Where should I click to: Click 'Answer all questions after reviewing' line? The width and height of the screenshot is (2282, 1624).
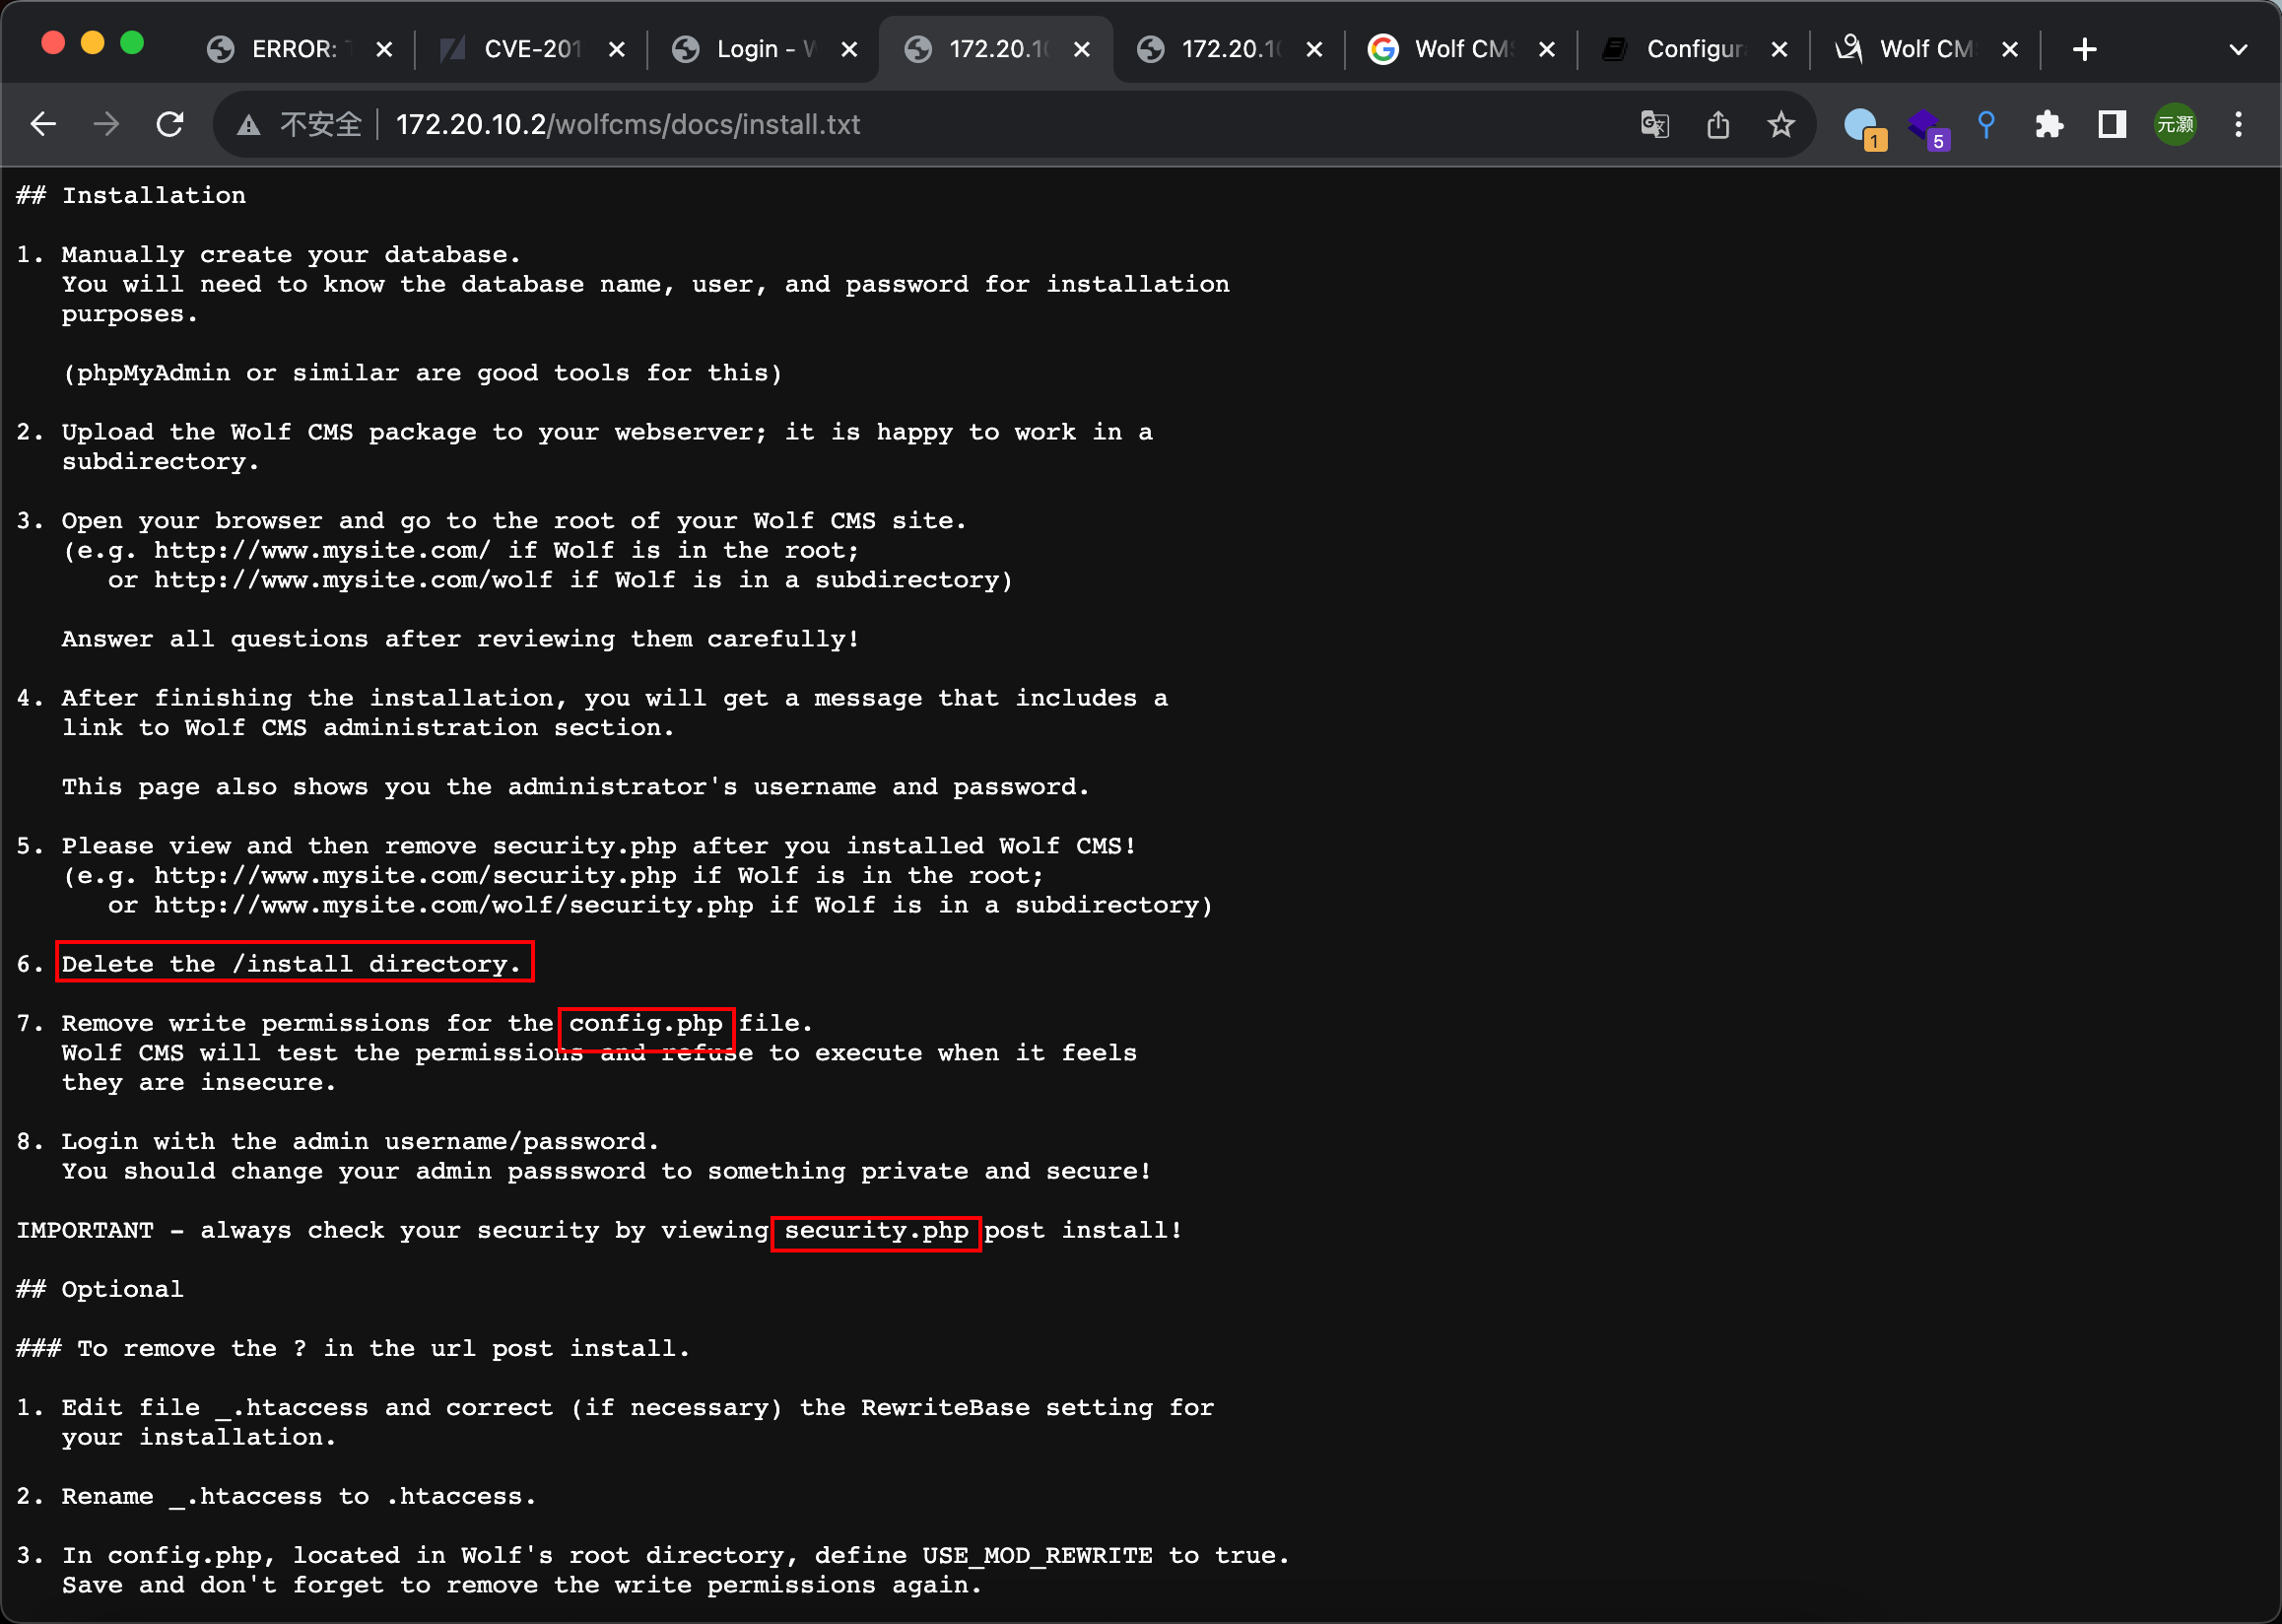(460, 639)
